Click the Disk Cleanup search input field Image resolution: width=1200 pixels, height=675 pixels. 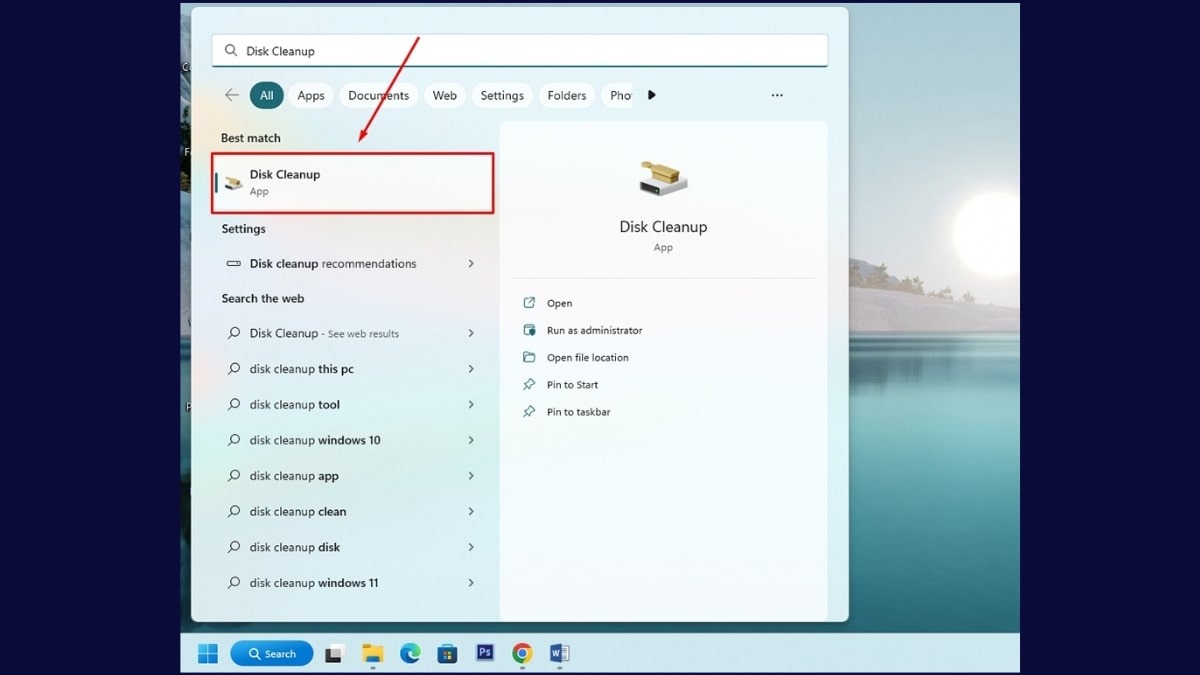(x=519, y=51)
